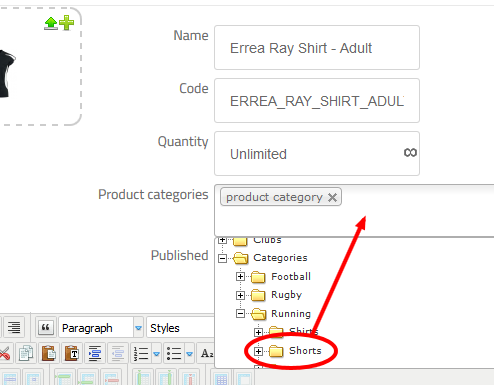Select the Rugby category in tree
This screenshot has width=494, height=385.
[286, 295]
